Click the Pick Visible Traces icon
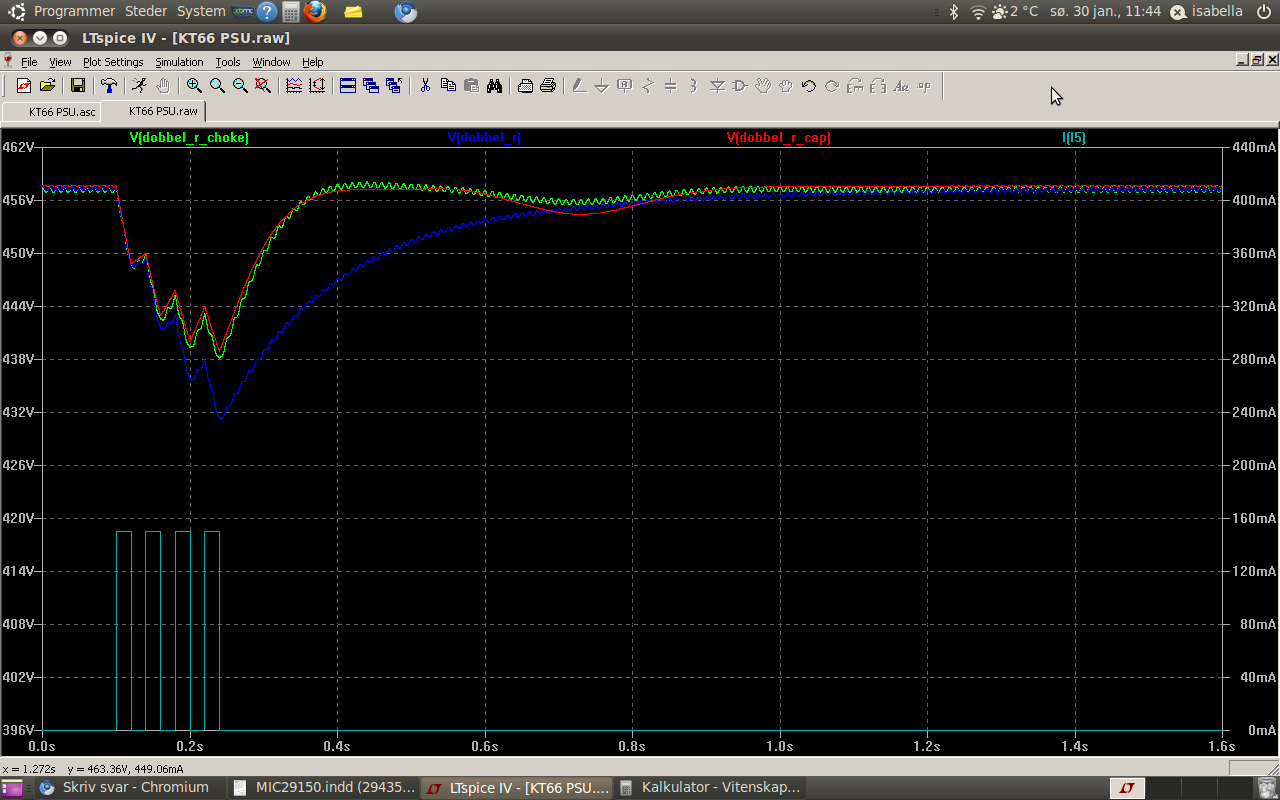 click(x=294, y=86)
